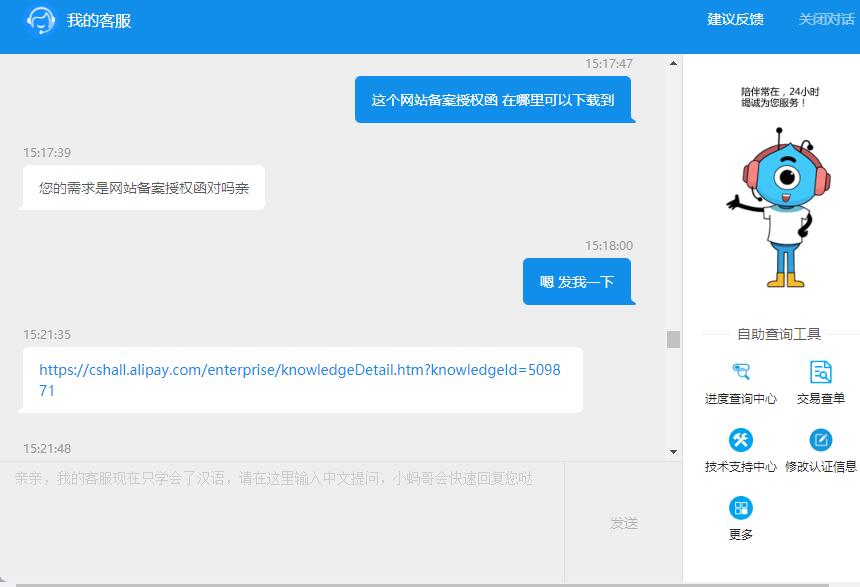Click the message bubble 嗯 发我一下

(x=577, y=282)
